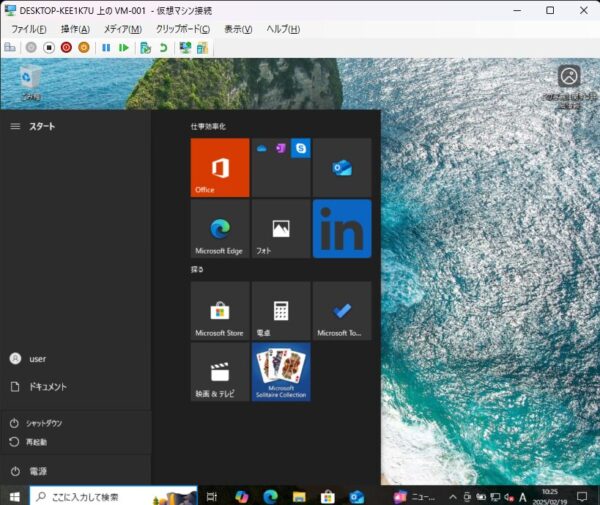Send Ctrl+Alt+Del using the first toolbar icon
The image size is (600, 505).
pyautogui.click(x=10, y=47)
